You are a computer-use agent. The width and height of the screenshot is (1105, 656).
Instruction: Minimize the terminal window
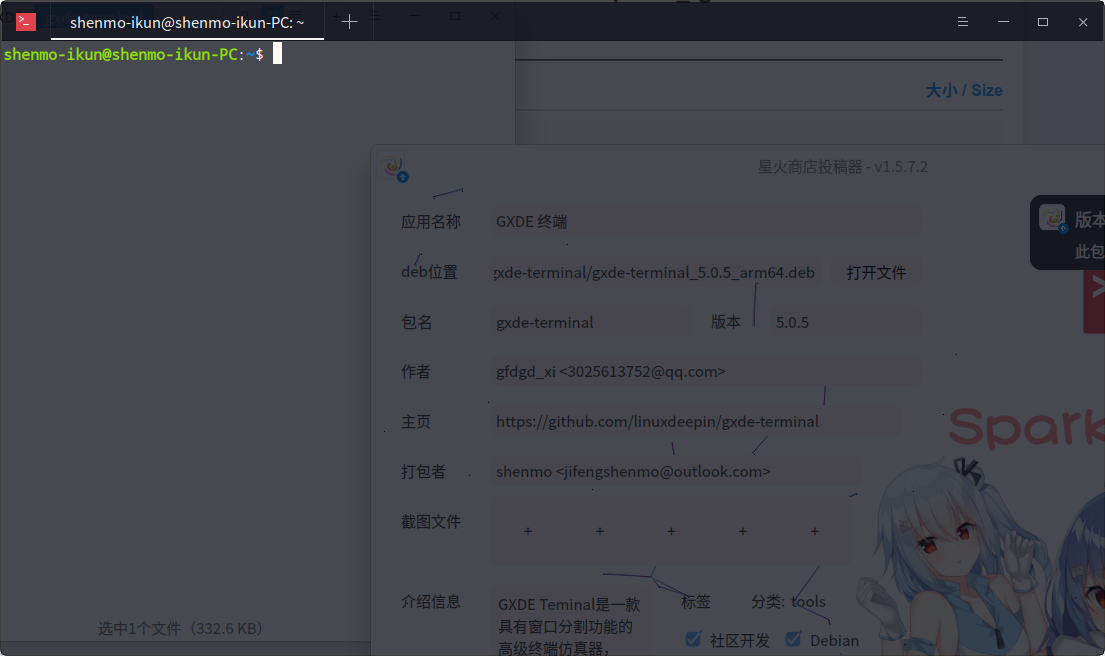(1003, 22)
